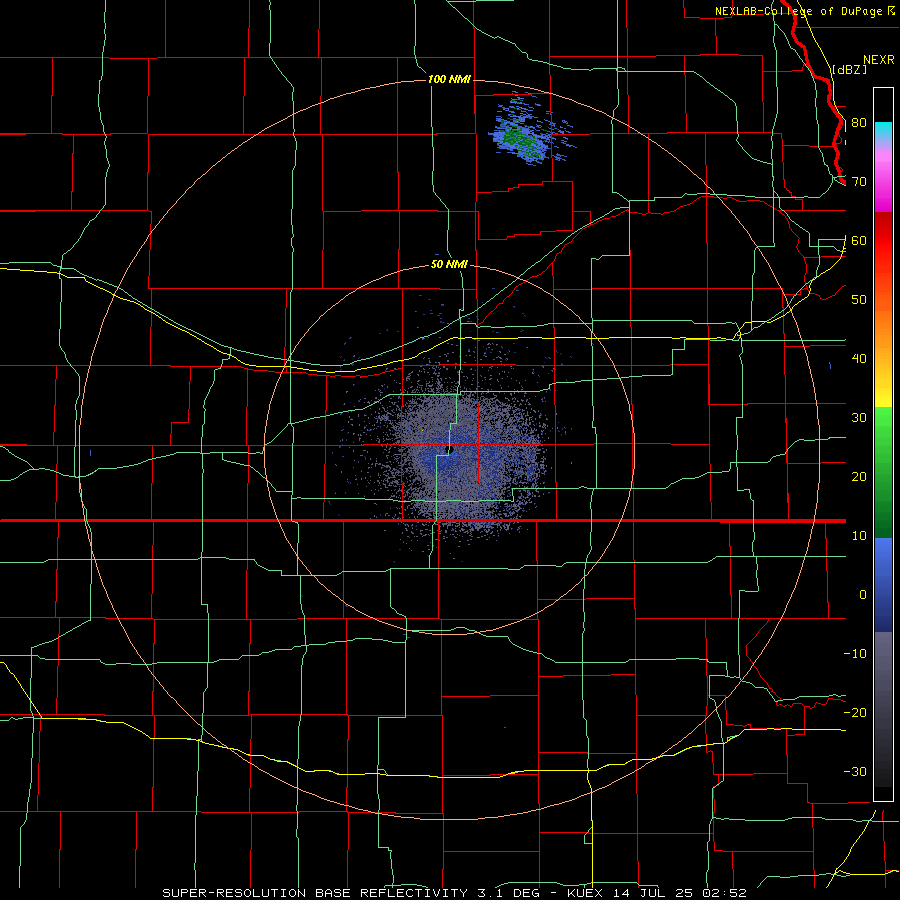
Task: Click the green segment of the color bar
Action: [x=883, y=472]
